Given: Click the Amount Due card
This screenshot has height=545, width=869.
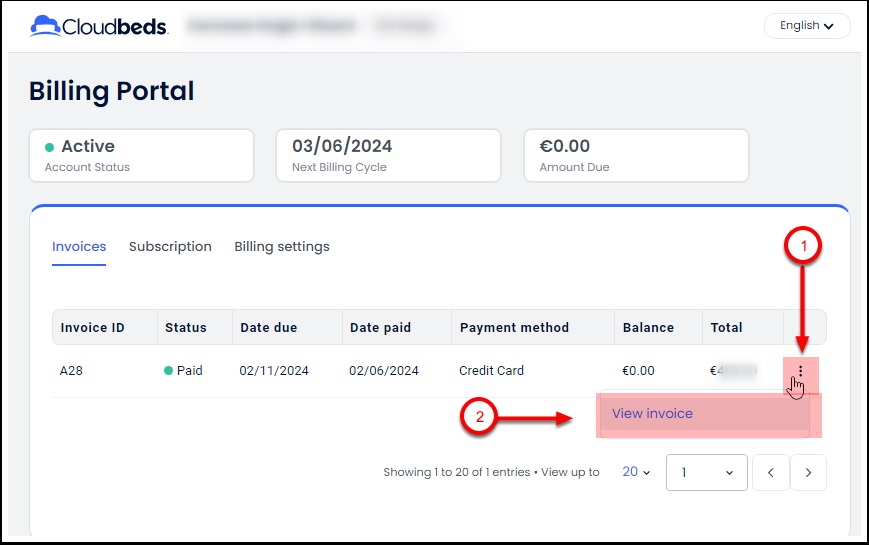Looking at the screenshot, I should 636,155.
